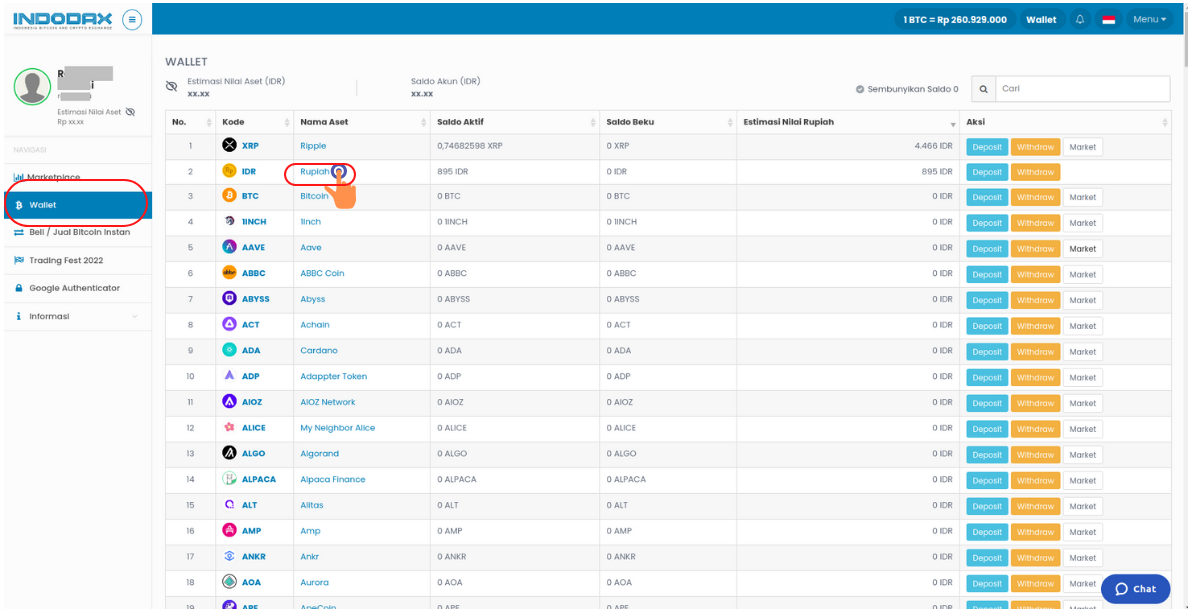Click the IDR rupiah coin icon

coord(229,171)
